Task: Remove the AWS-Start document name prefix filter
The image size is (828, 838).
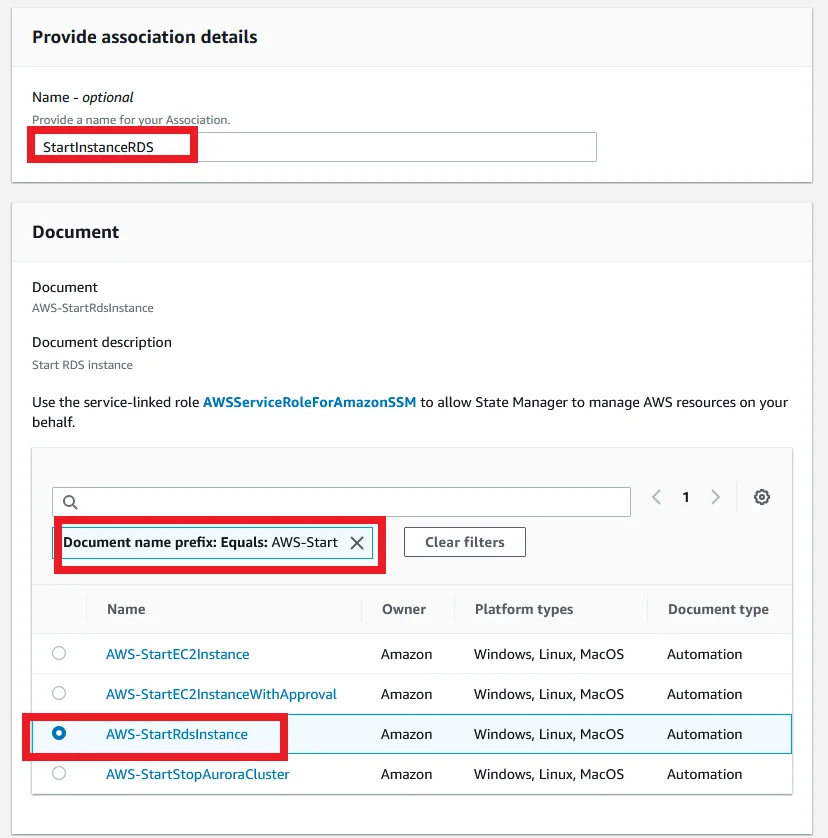Action: (x=357, y=543)
